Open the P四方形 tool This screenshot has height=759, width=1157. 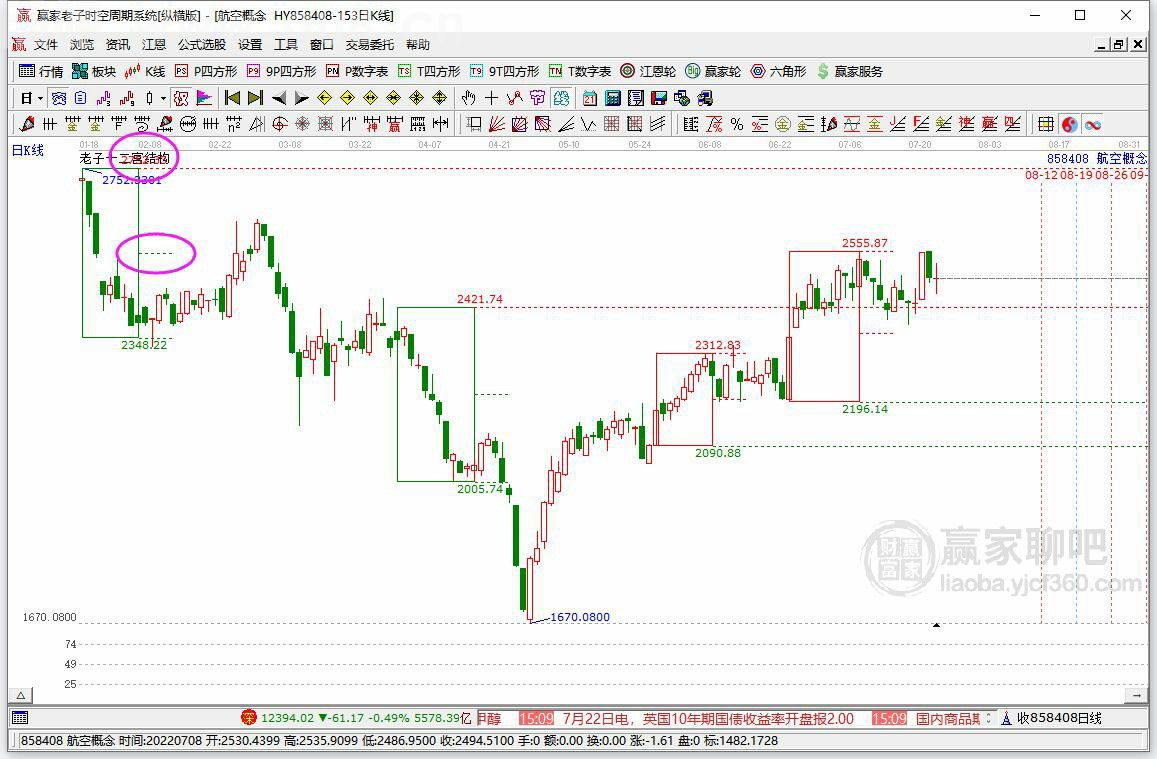(x=206, y=71)
